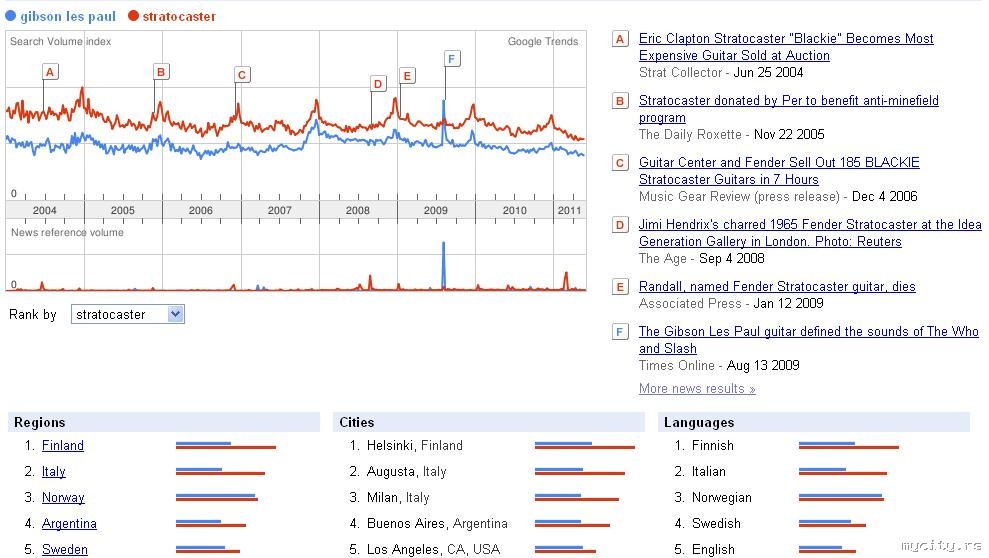This screenshot has height=558, width=989.
Task: Click the blue marker F flag on chart
Action: 452,59
